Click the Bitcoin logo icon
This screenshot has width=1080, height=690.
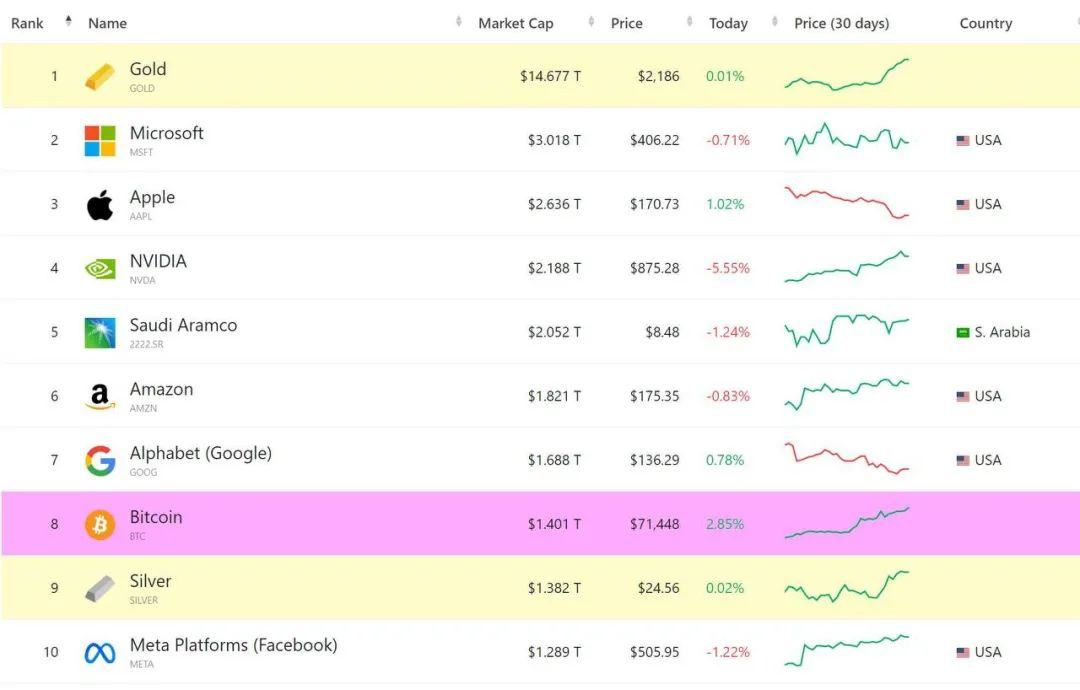pyautogui.click(x=100, y=525)
